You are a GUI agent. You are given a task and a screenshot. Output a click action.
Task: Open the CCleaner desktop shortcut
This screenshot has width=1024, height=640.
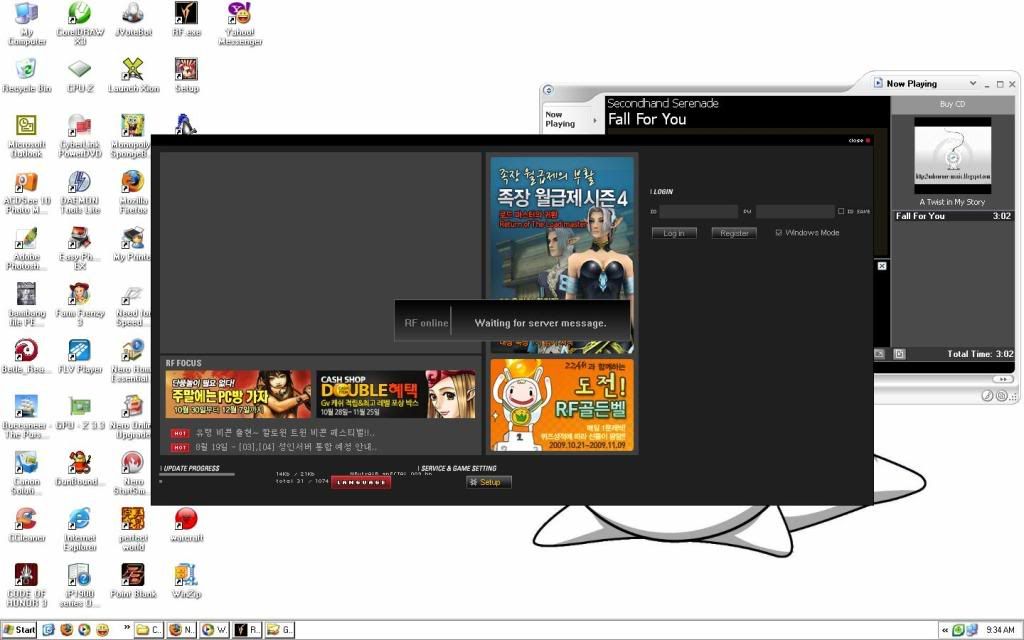pos(27,524)
